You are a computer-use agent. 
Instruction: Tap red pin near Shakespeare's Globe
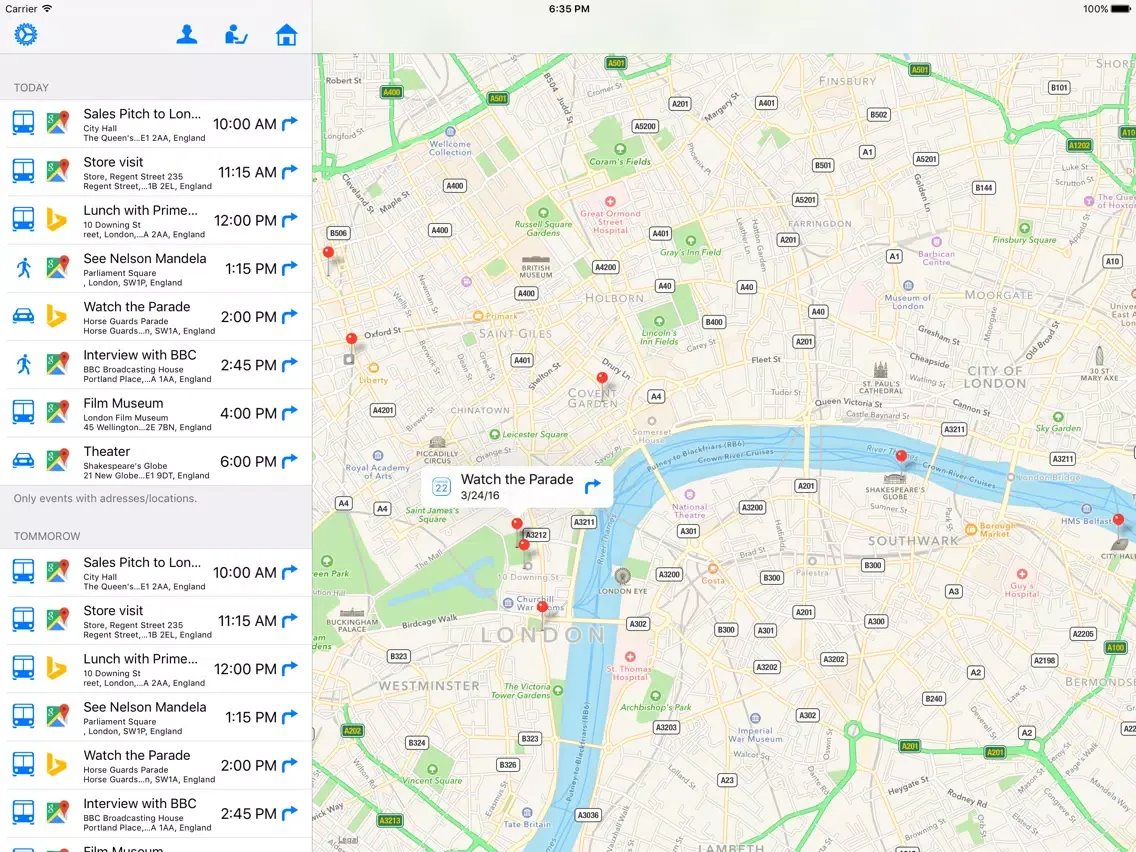tap(901, 456)
